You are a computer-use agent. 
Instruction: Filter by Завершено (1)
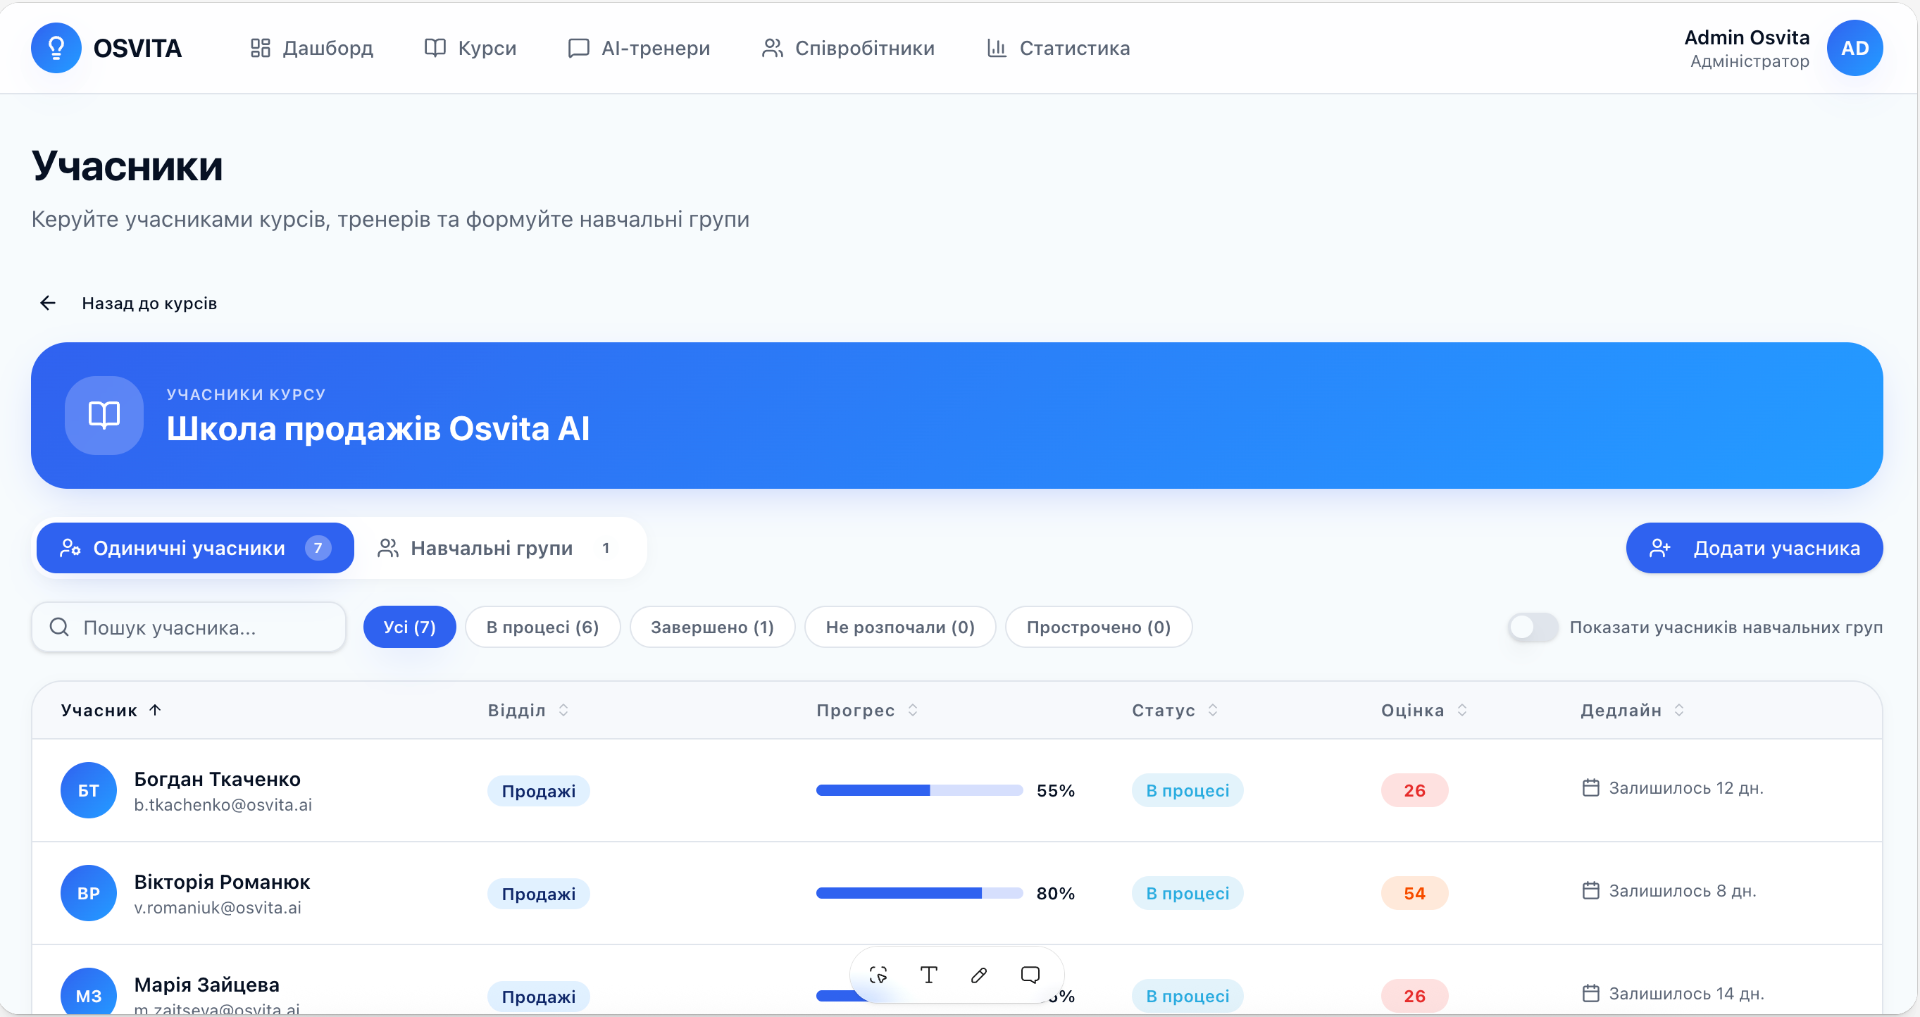tap(712, 627)
